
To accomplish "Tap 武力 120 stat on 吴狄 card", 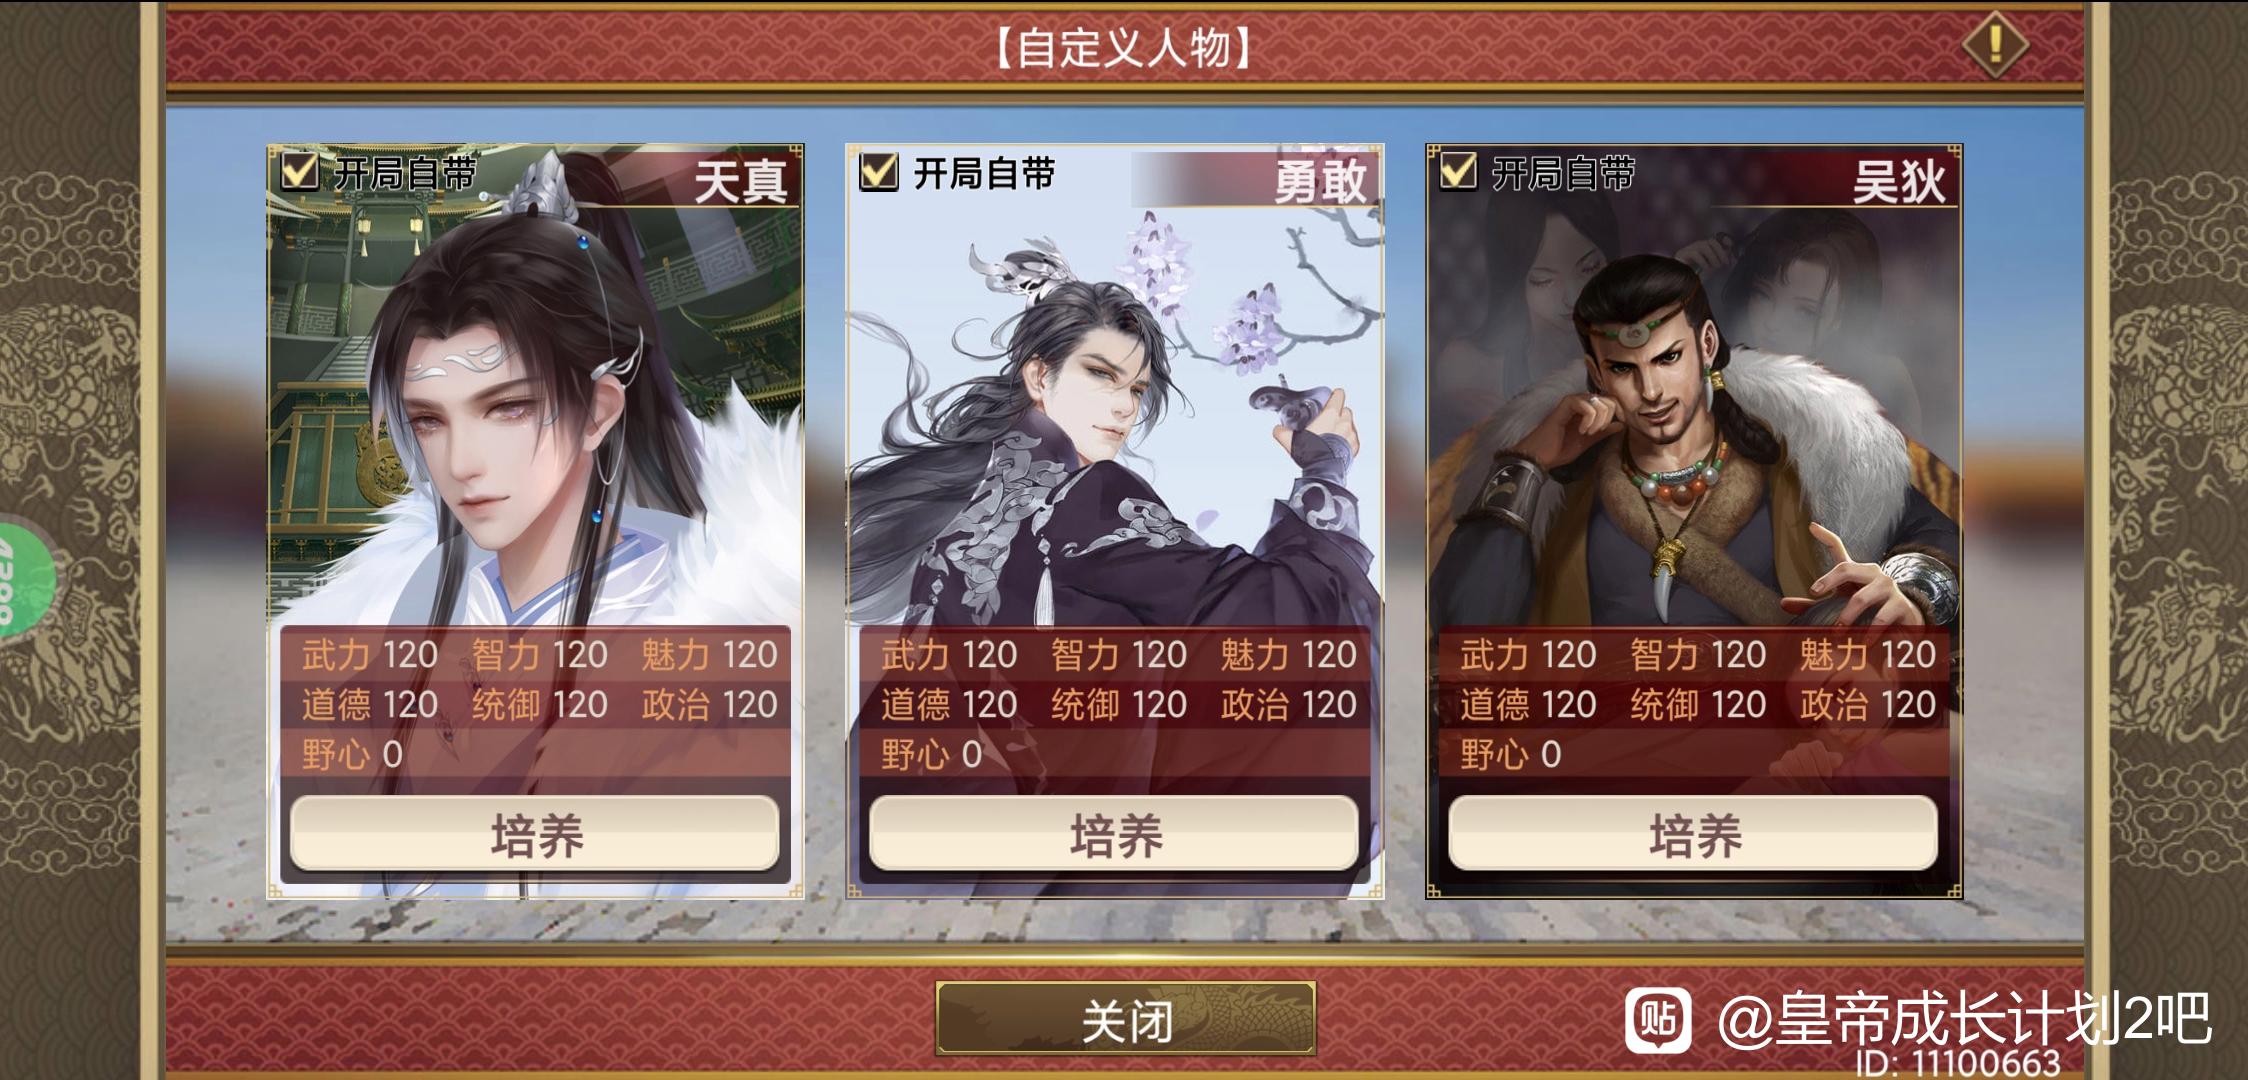I will (x=1527, y=655).
